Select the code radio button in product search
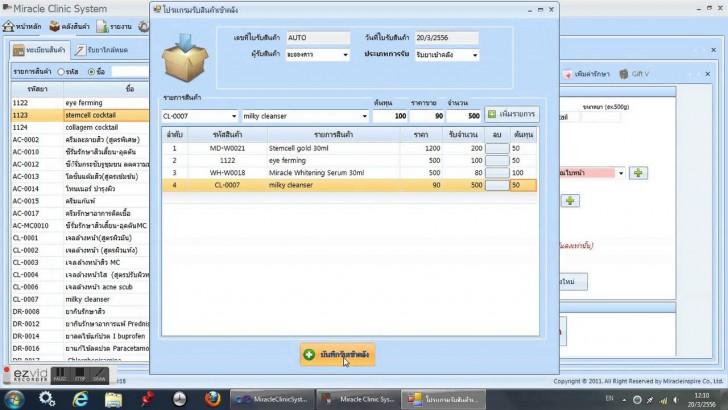 point(61,72)
